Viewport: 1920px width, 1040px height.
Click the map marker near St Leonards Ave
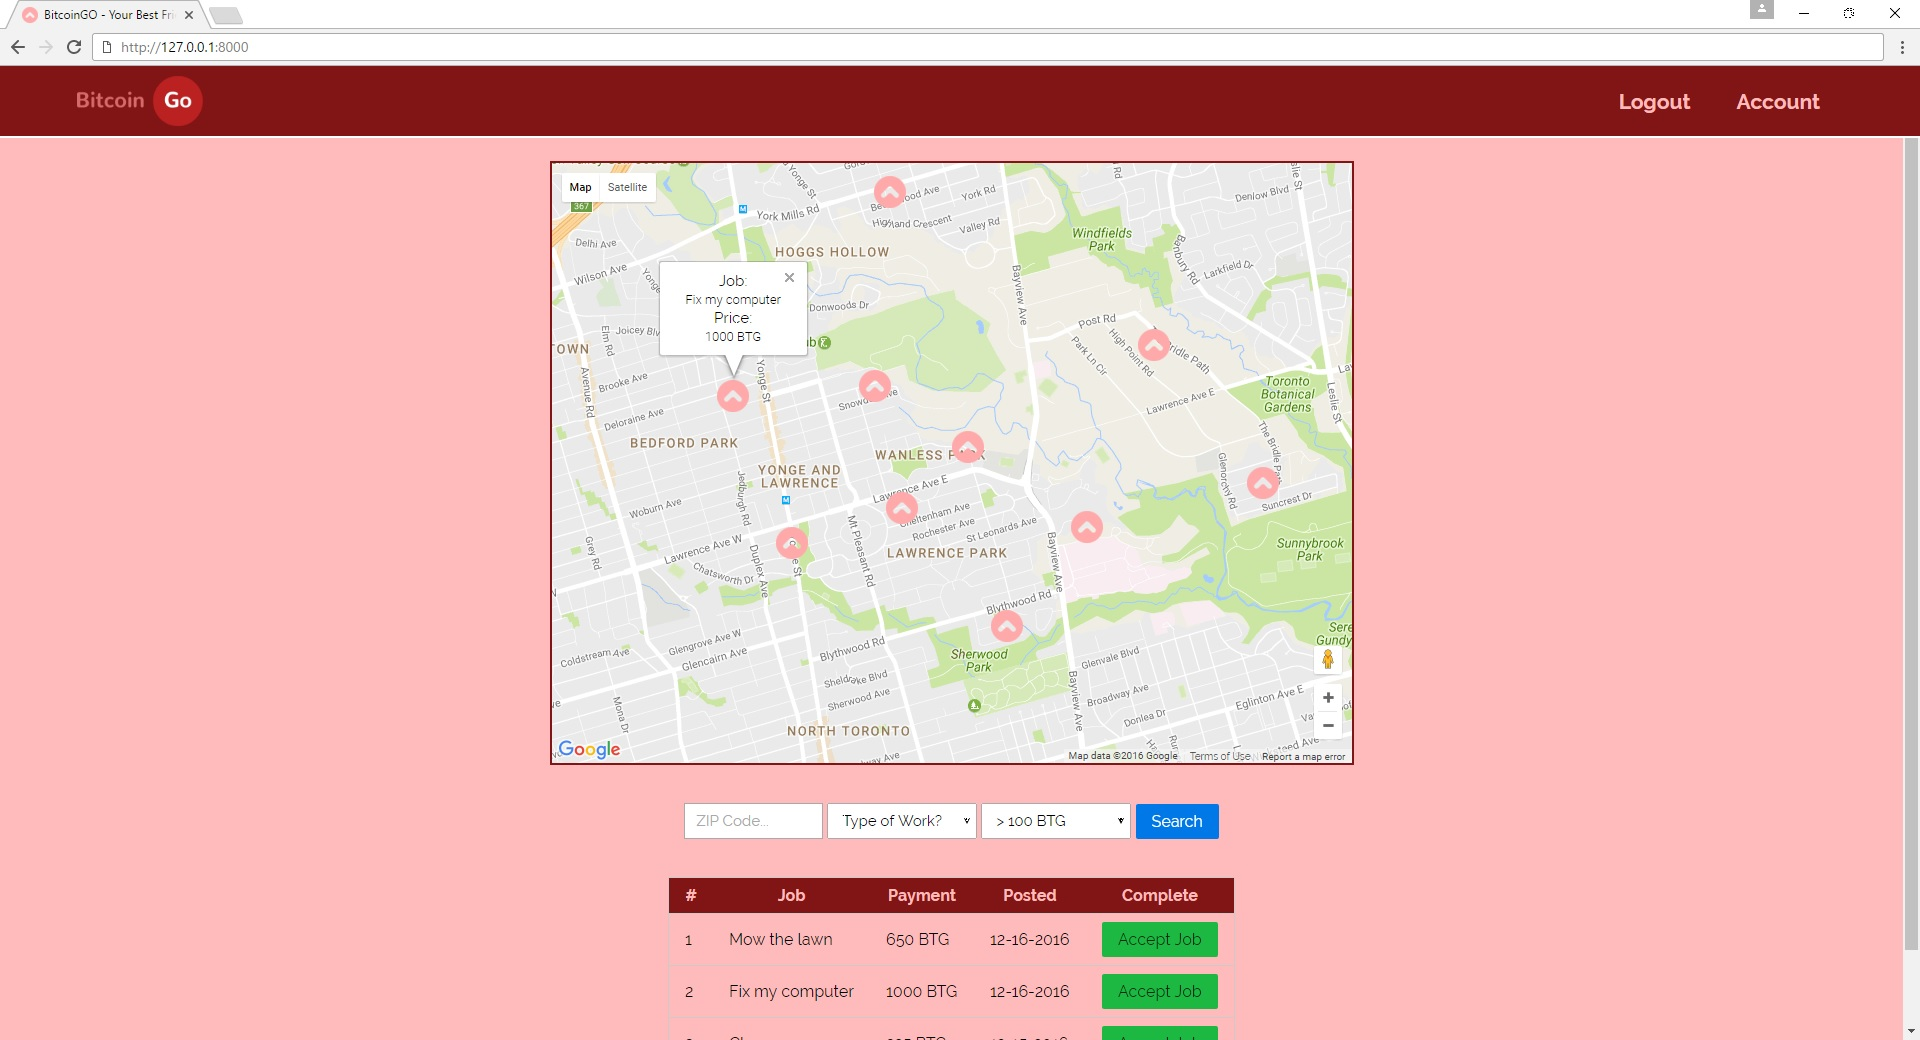coord(1087,527)
